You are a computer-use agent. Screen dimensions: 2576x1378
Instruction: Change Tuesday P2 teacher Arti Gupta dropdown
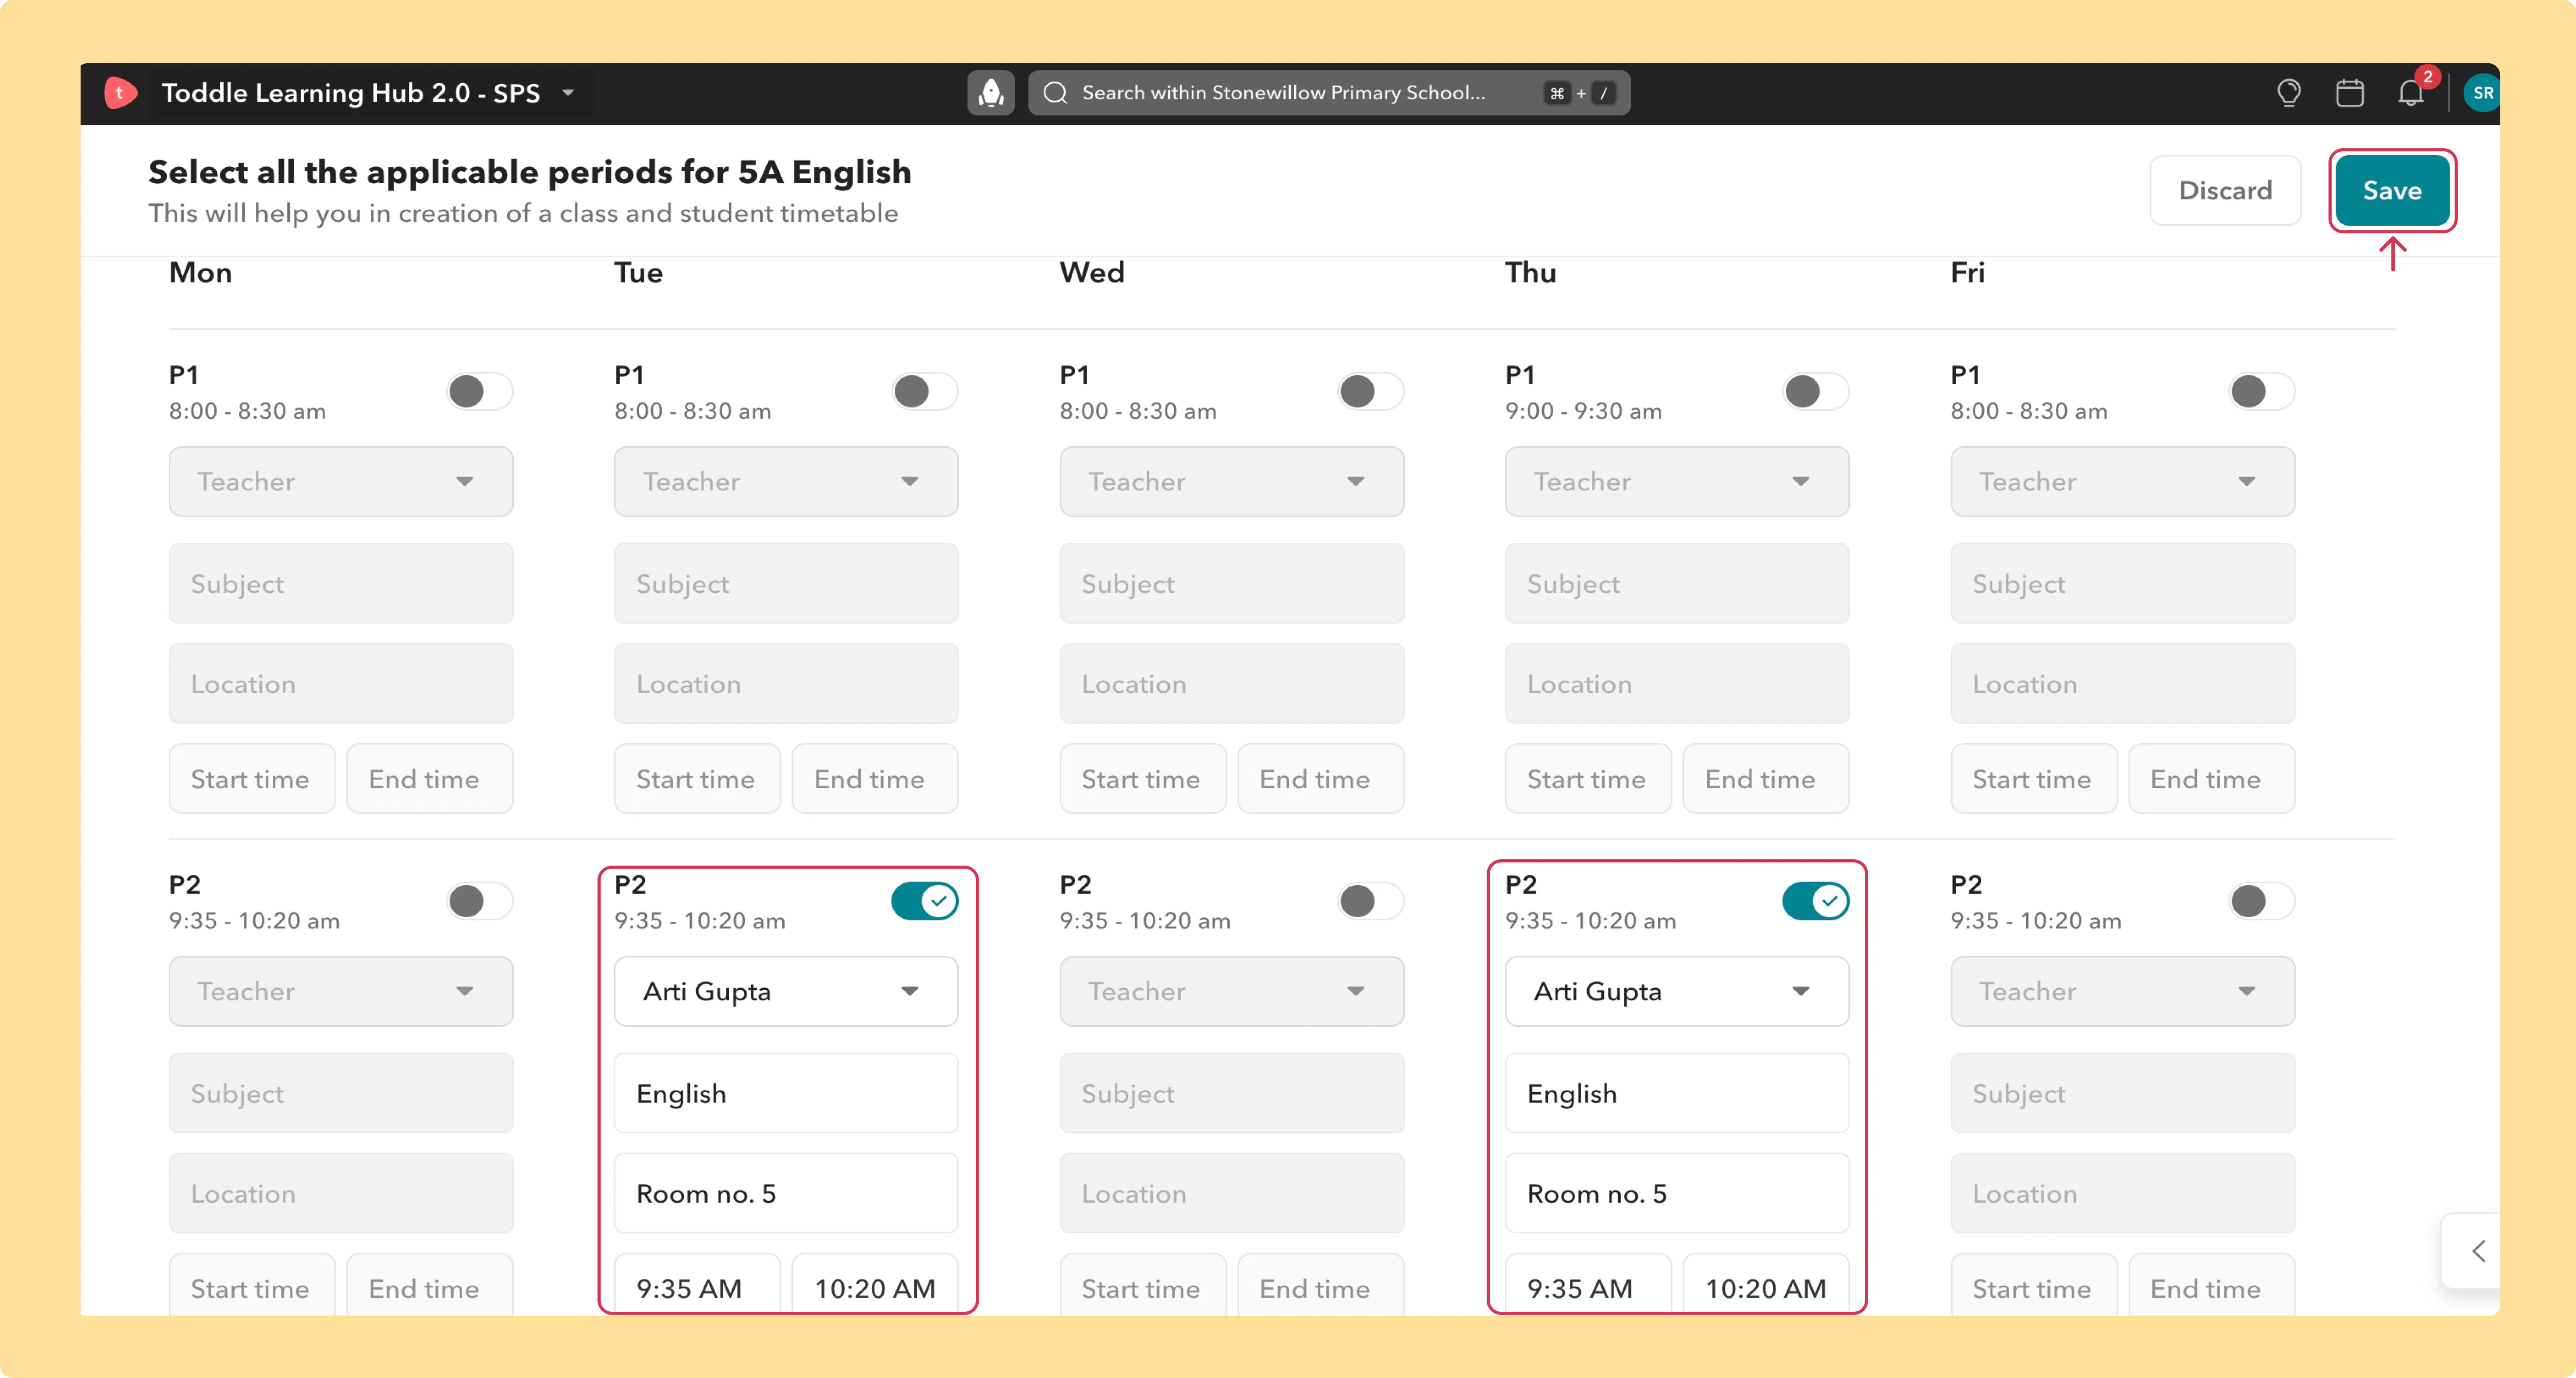click(x=786, y=991)
